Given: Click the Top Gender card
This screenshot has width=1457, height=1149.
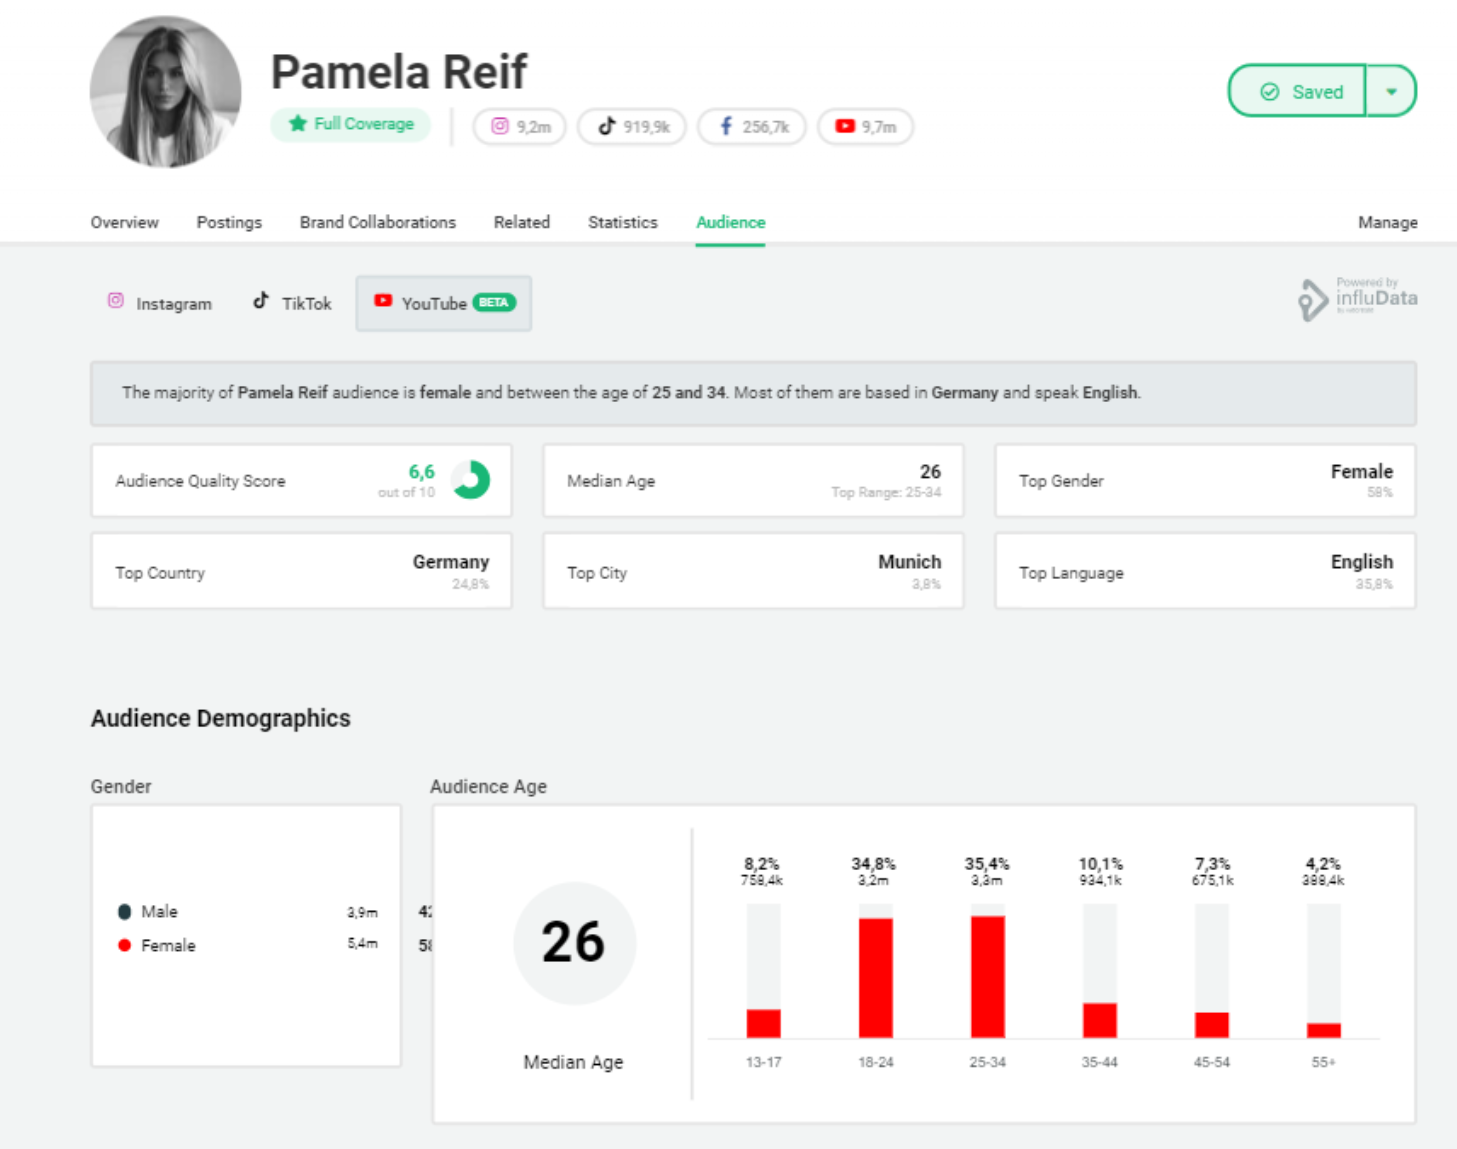Looking at the screenshot, I should pyautogui.click(x=1205, y=481).
